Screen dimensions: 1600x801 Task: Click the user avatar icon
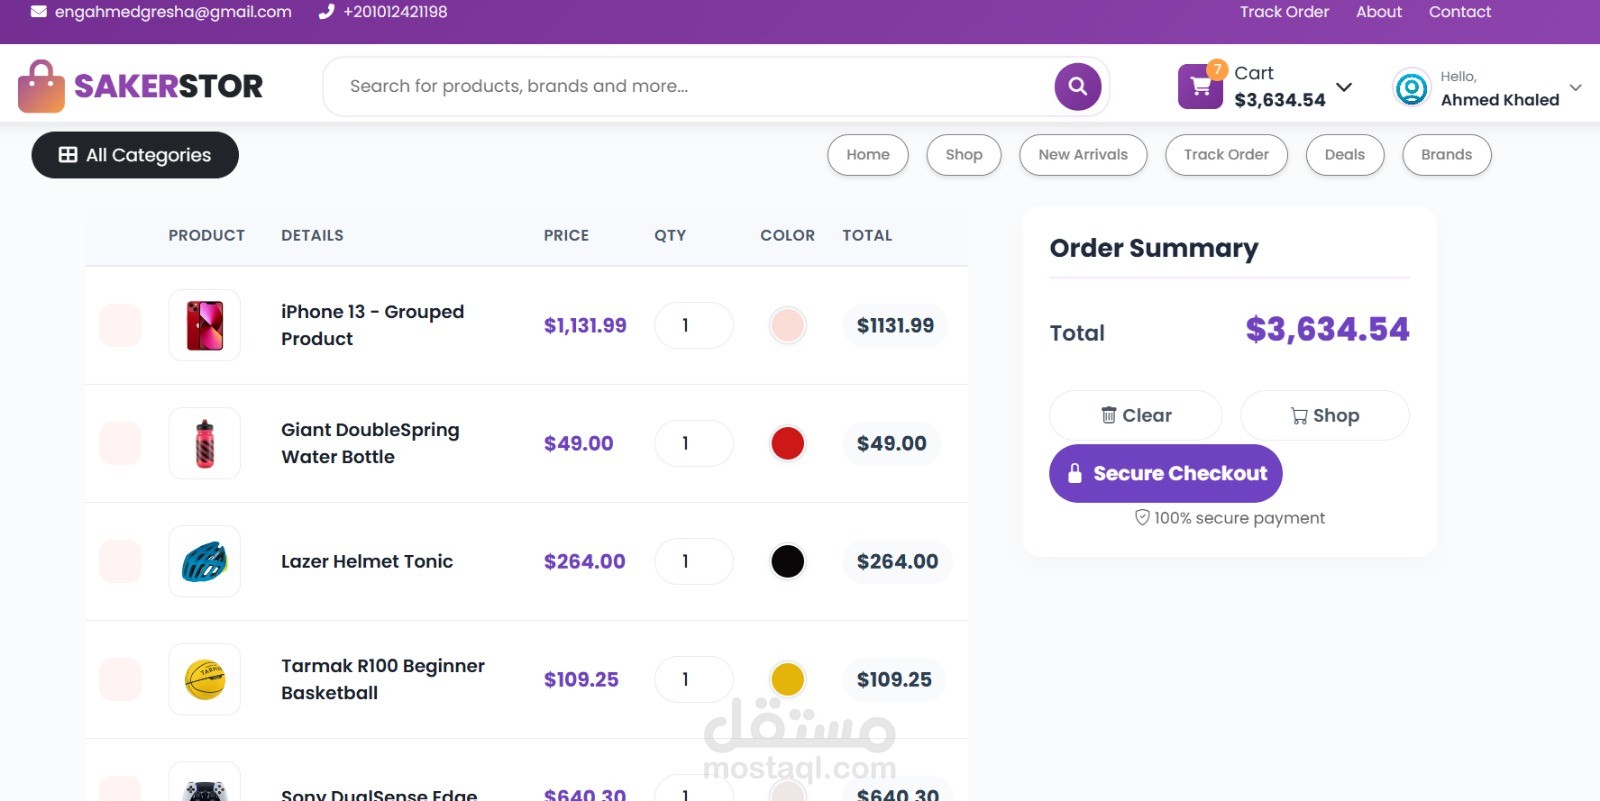point(1411,88)
